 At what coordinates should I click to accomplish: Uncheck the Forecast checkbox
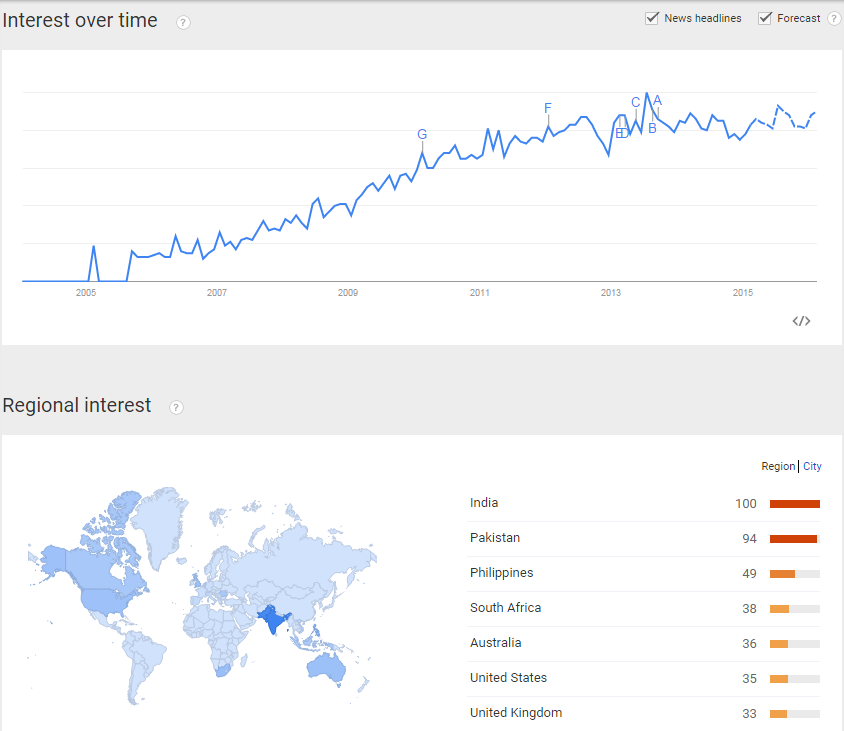pyautogui.click(x=765, y=18)
